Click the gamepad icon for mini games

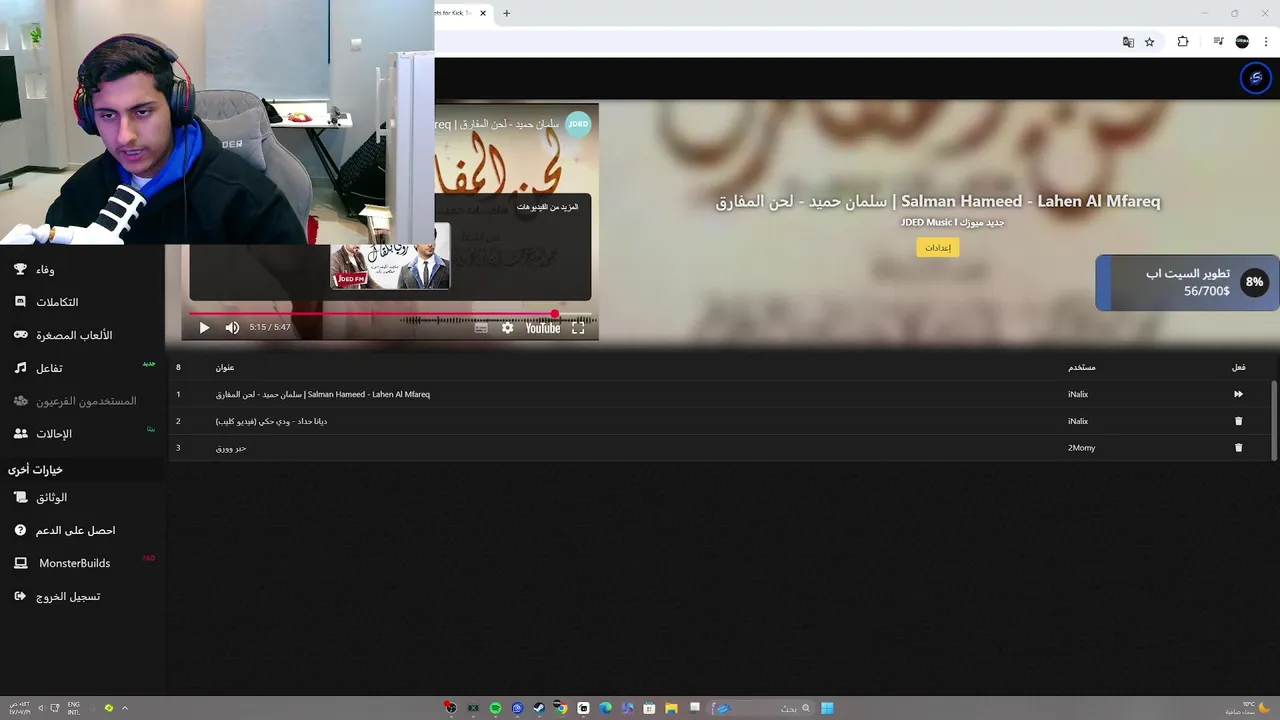point(20,335)
